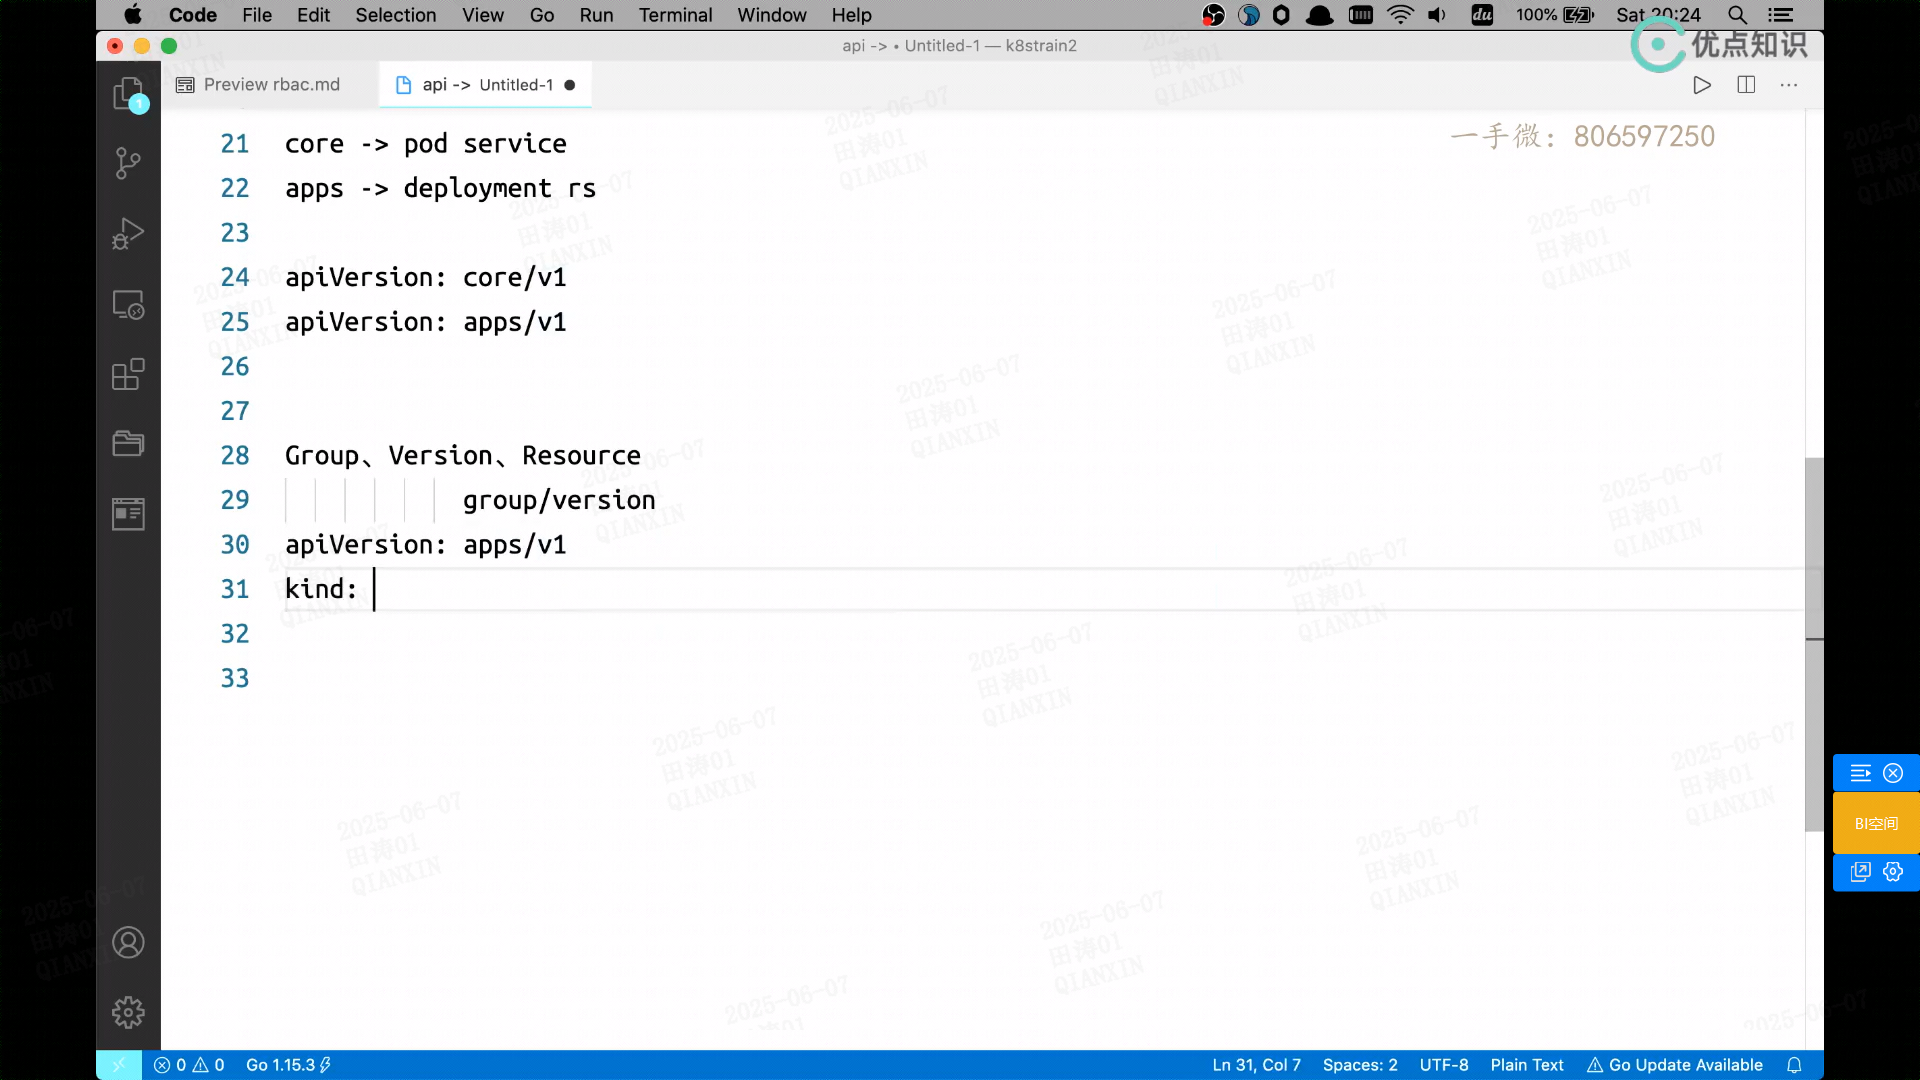This screenshot has width=1920, height=1080.
Task: Open Plain Text language mode selector
Action: [1526, 1065]
